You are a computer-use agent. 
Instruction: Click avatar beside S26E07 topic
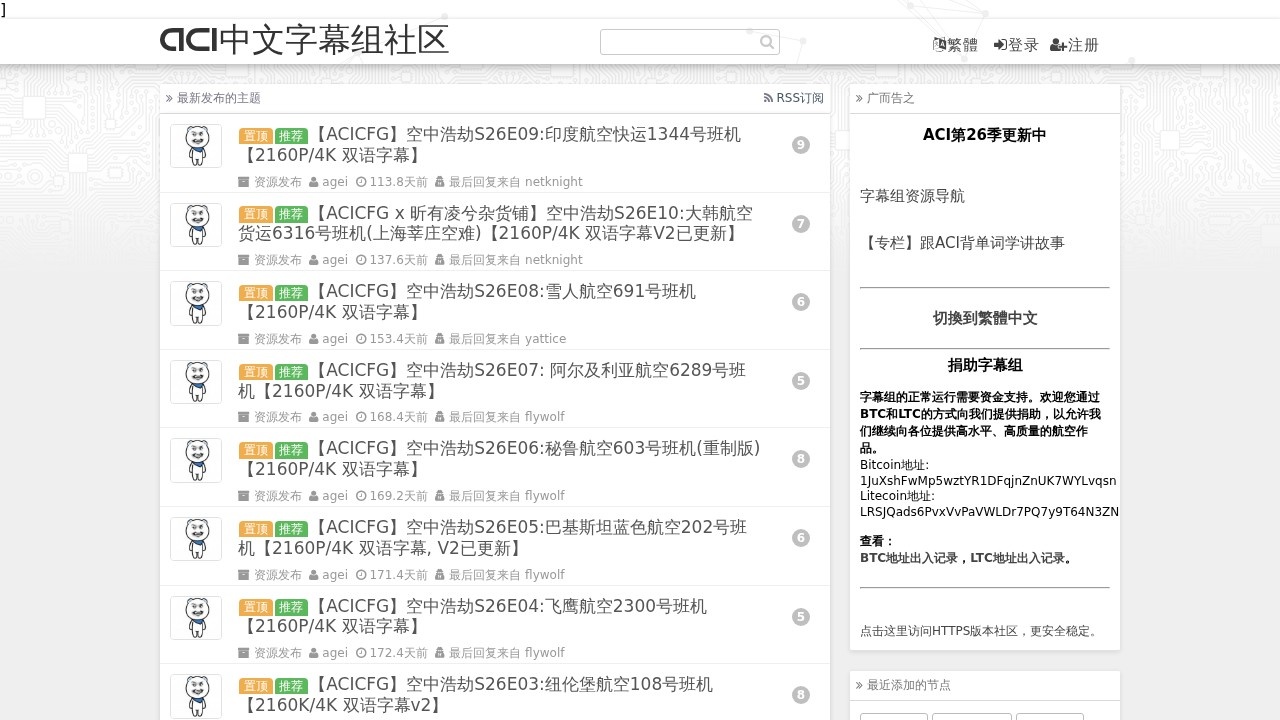(x=196, y=382)
